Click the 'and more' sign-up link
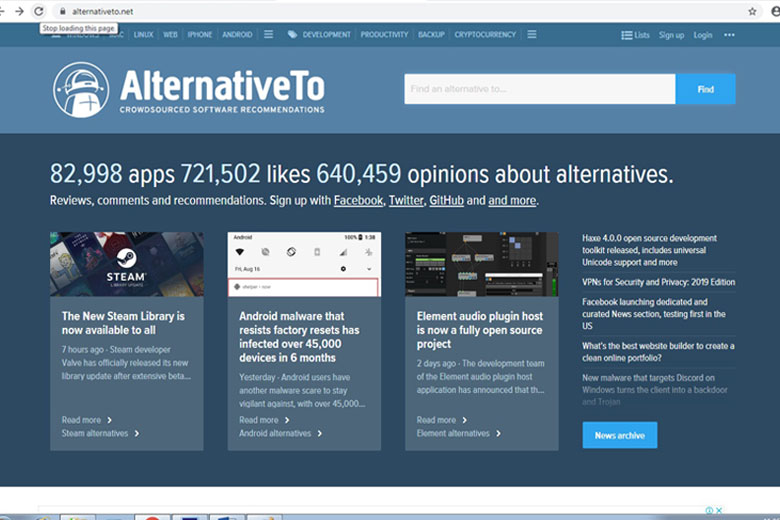Screen dimensions: 780x520 [x=512, y=201]
